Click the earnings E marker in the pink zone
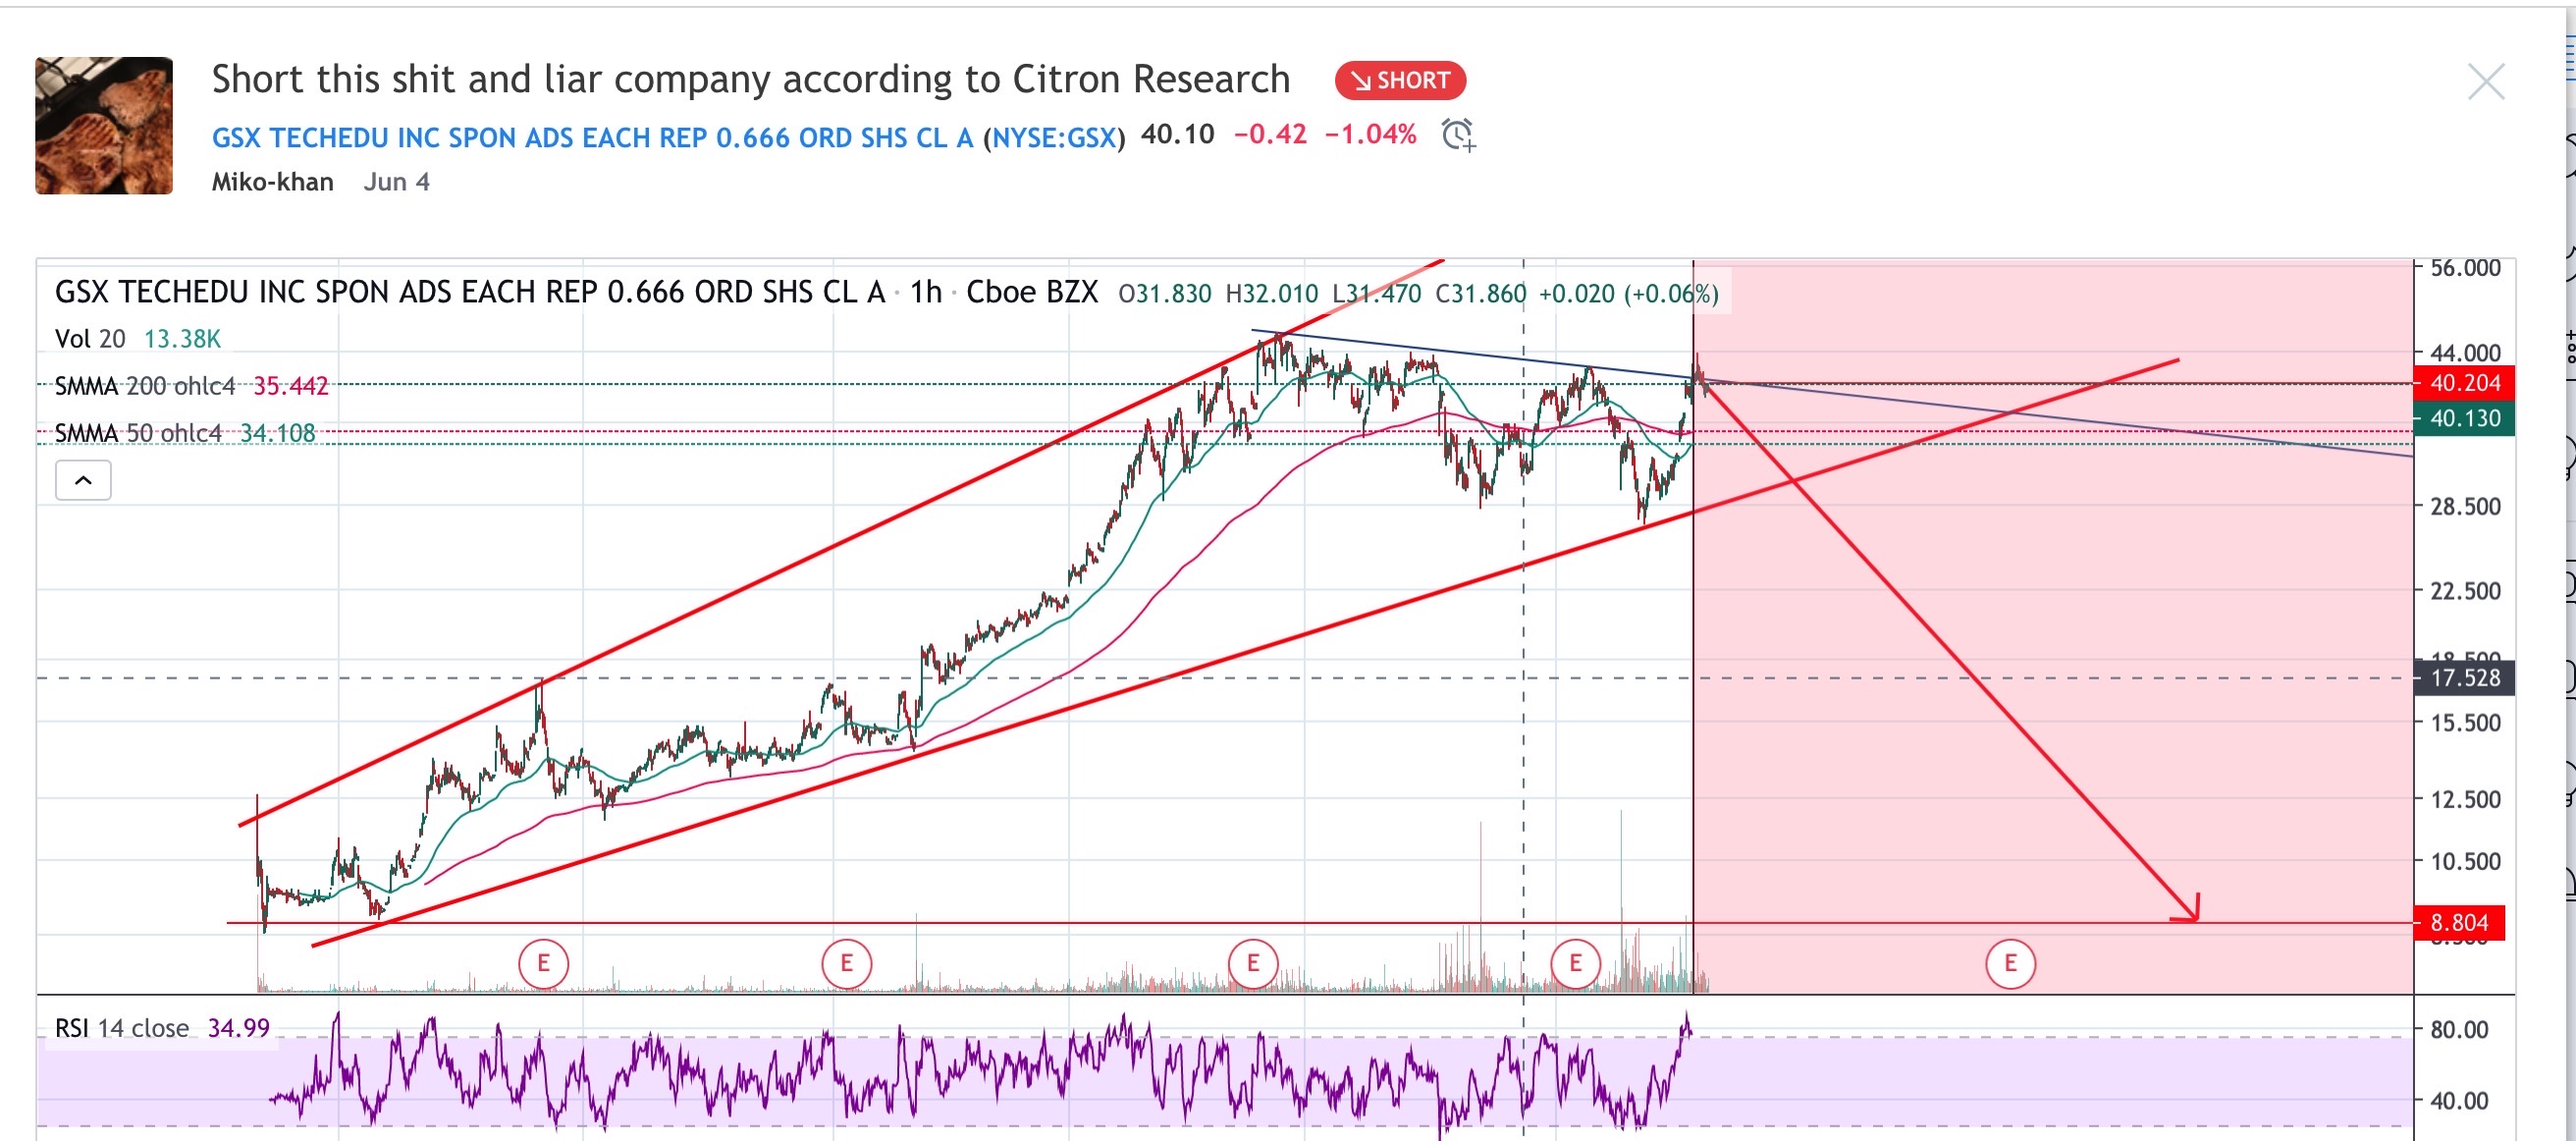The image size is (2576, 1141). pyautogui.click(x=2010, y=963)
